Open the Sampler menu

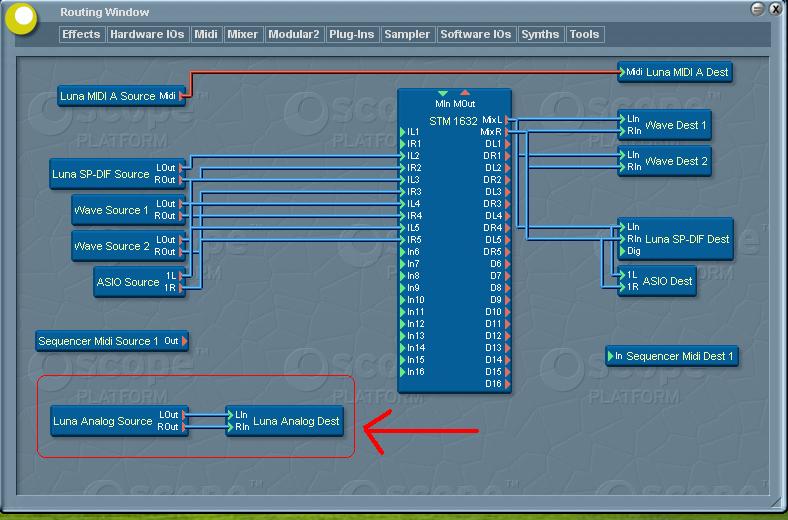[x=407, y=34]
